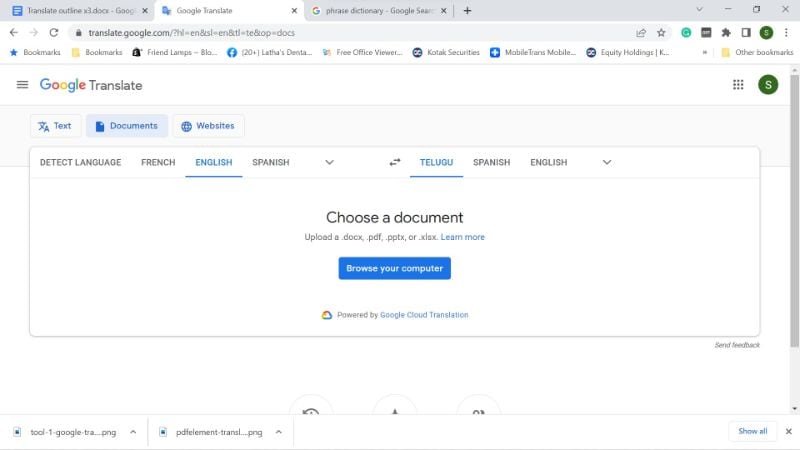Open the Google Translate main menu

(22, 85)
